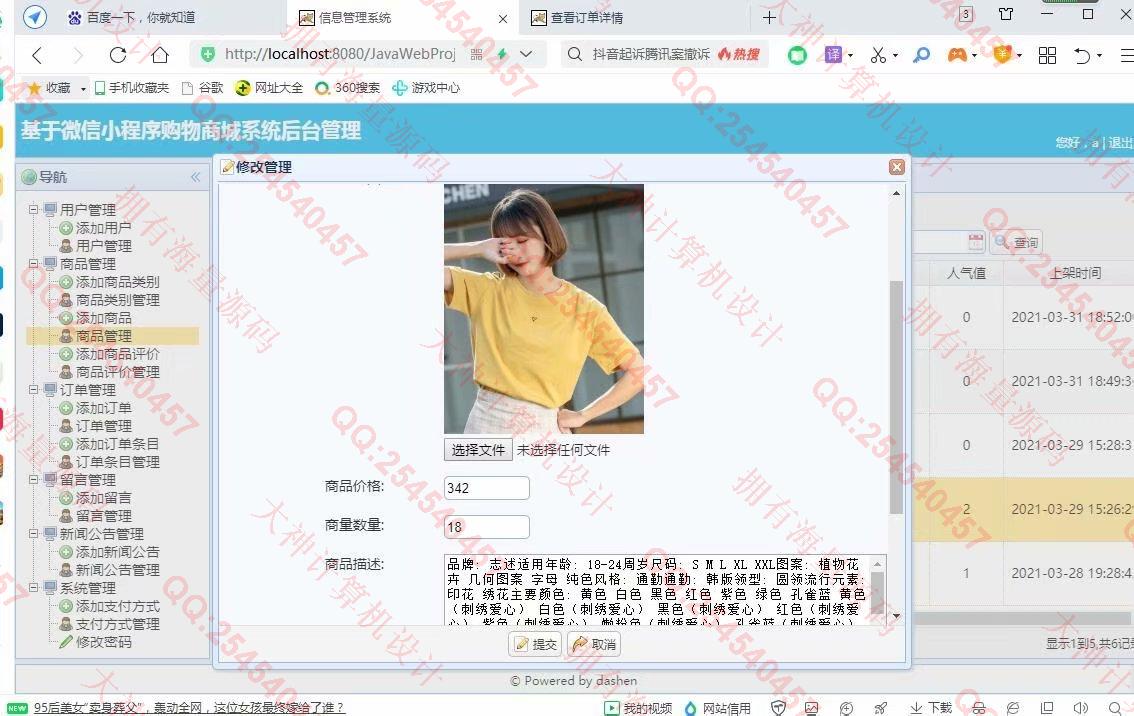Click 提交 submit button
1134x716 pixels.
coord(535,644)
